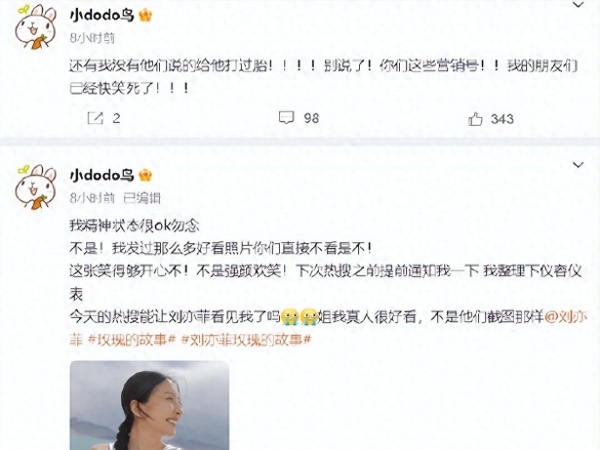Image resolution: width=600 pixels, height=450 pixels.
Task: Click the 98 comment count
Action: 311,118
